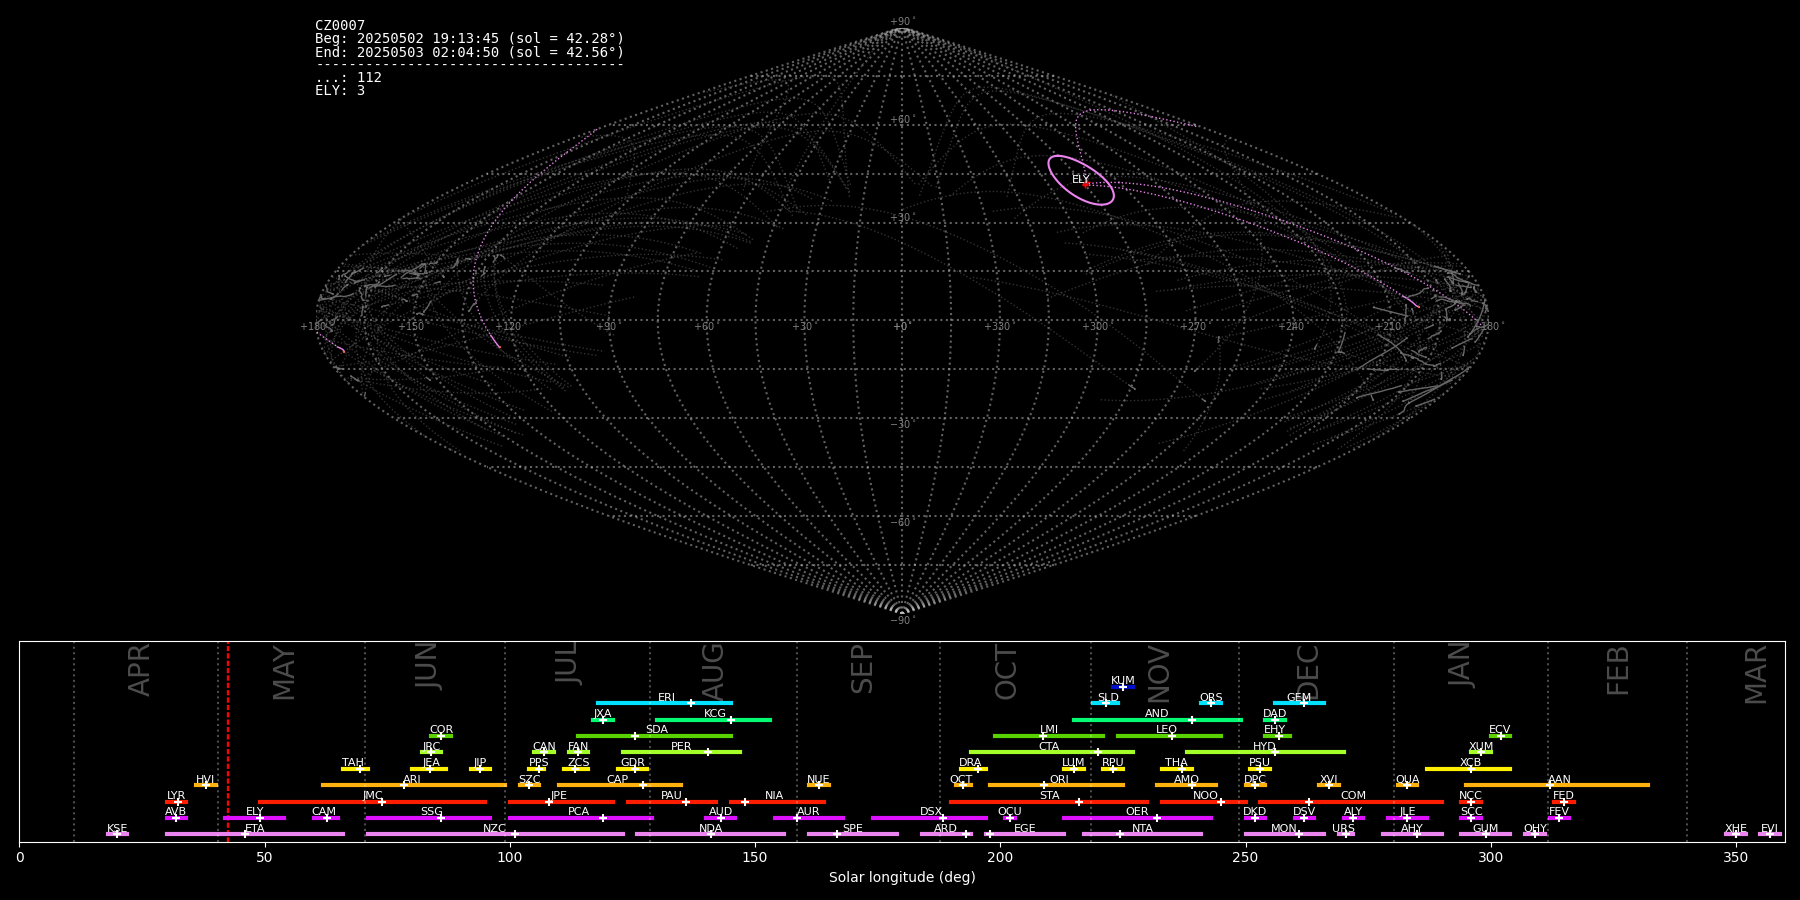
Task: Select the PAU shower label
Action: coord(671,796)
